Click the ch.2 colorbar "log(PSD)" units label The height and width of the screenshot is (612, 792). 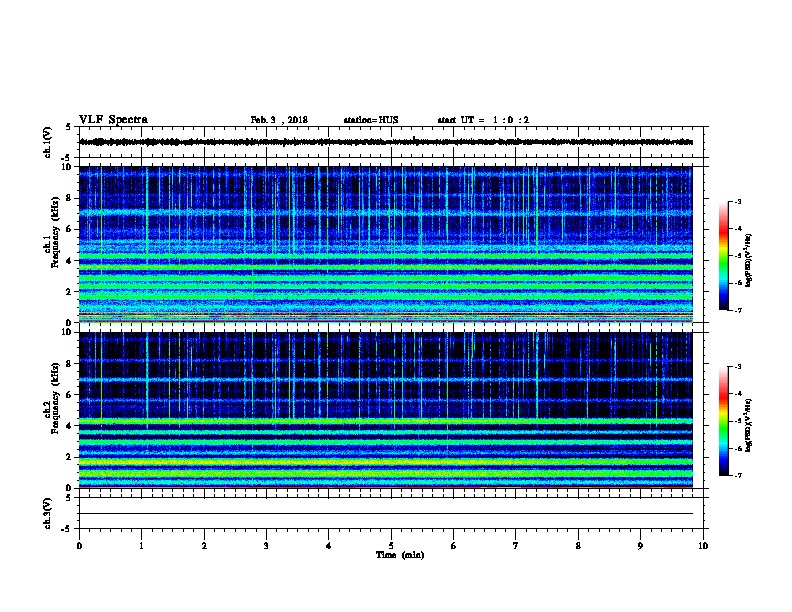(748, 426)
